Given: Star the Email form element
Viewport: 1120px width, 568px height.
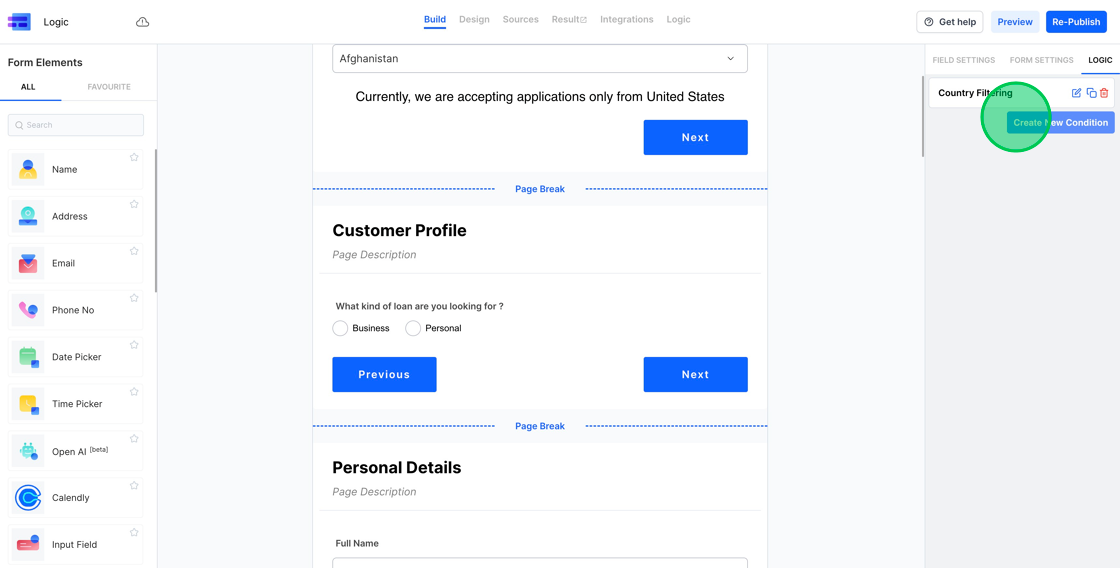Looking at the screenshot, I should pyautogui.click(x=134, y=251).
